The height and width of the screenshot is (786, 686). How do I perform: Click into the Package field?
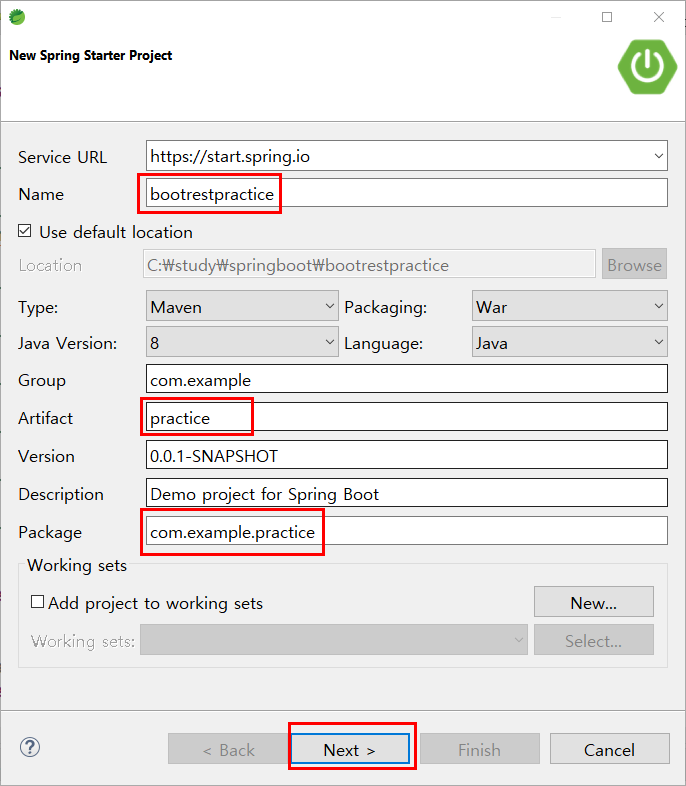407,531
